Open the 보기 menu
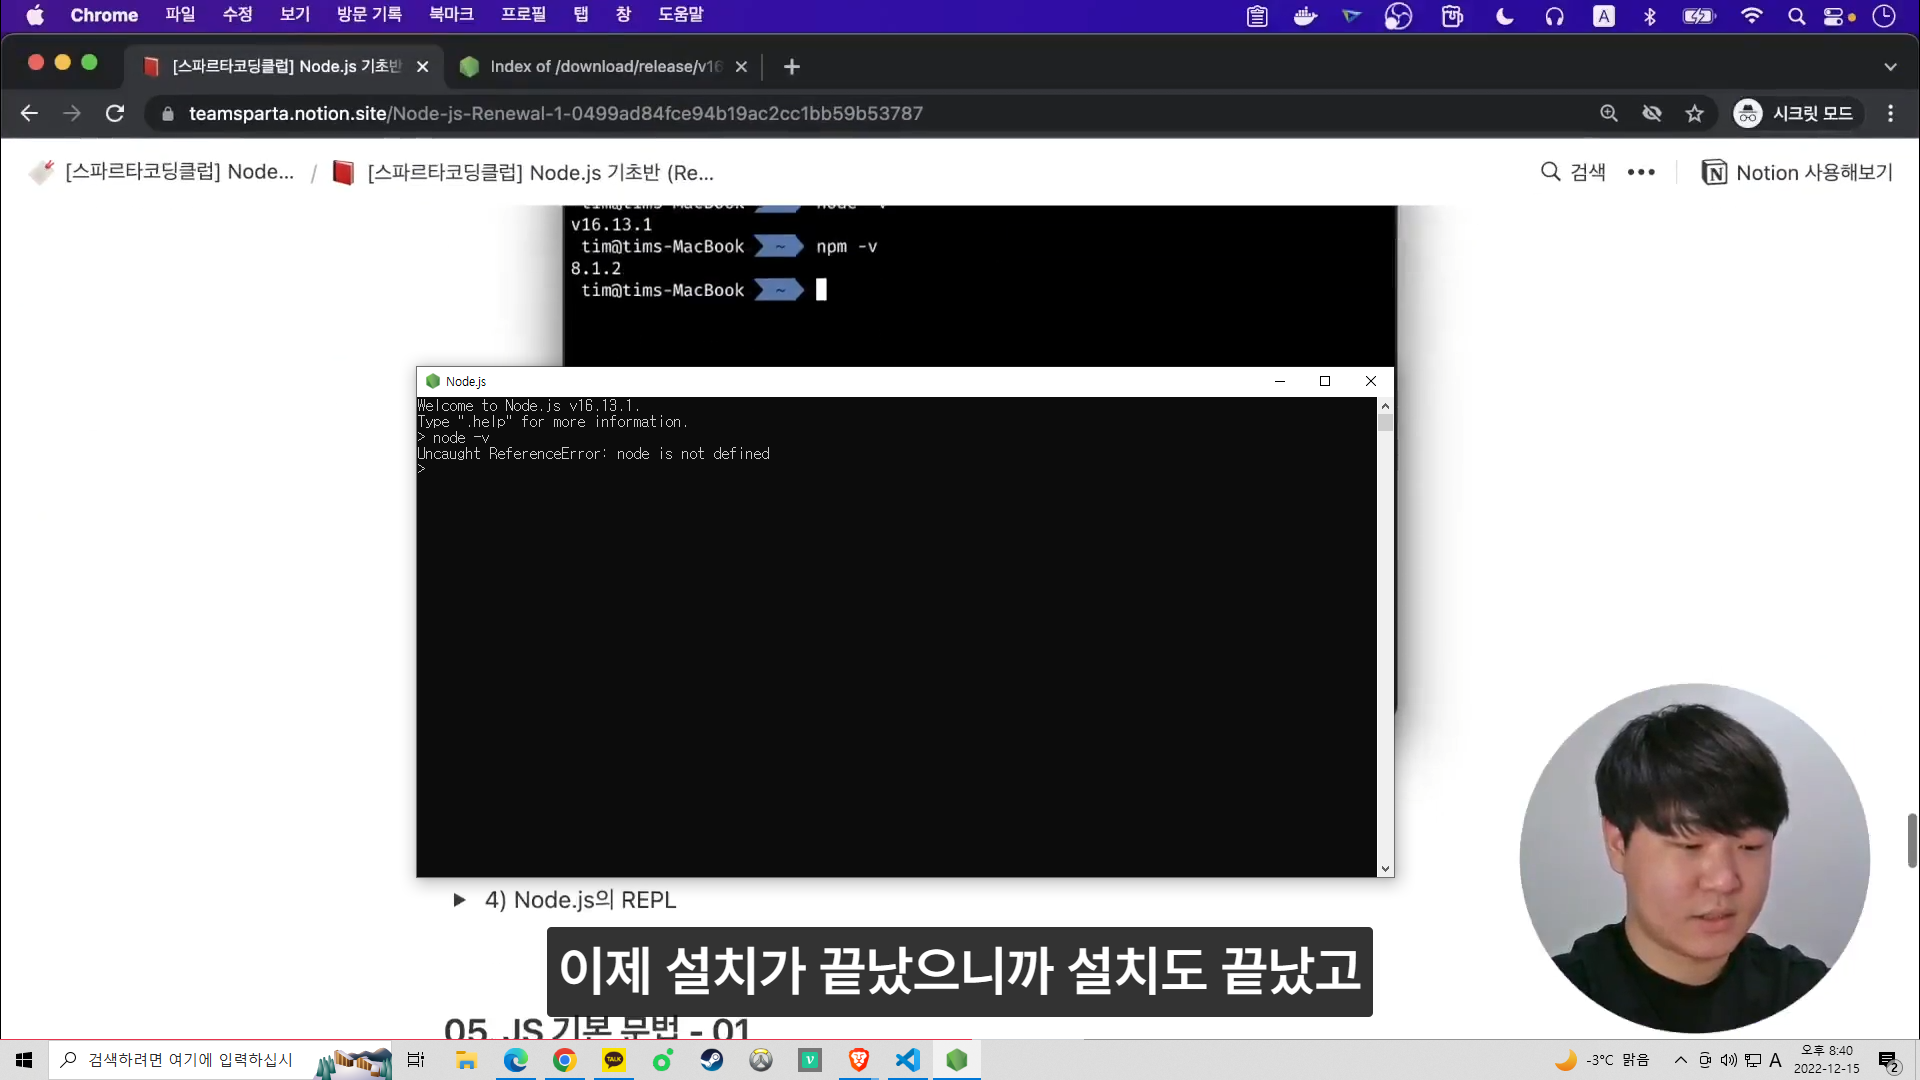 click(x=295, y=15)
